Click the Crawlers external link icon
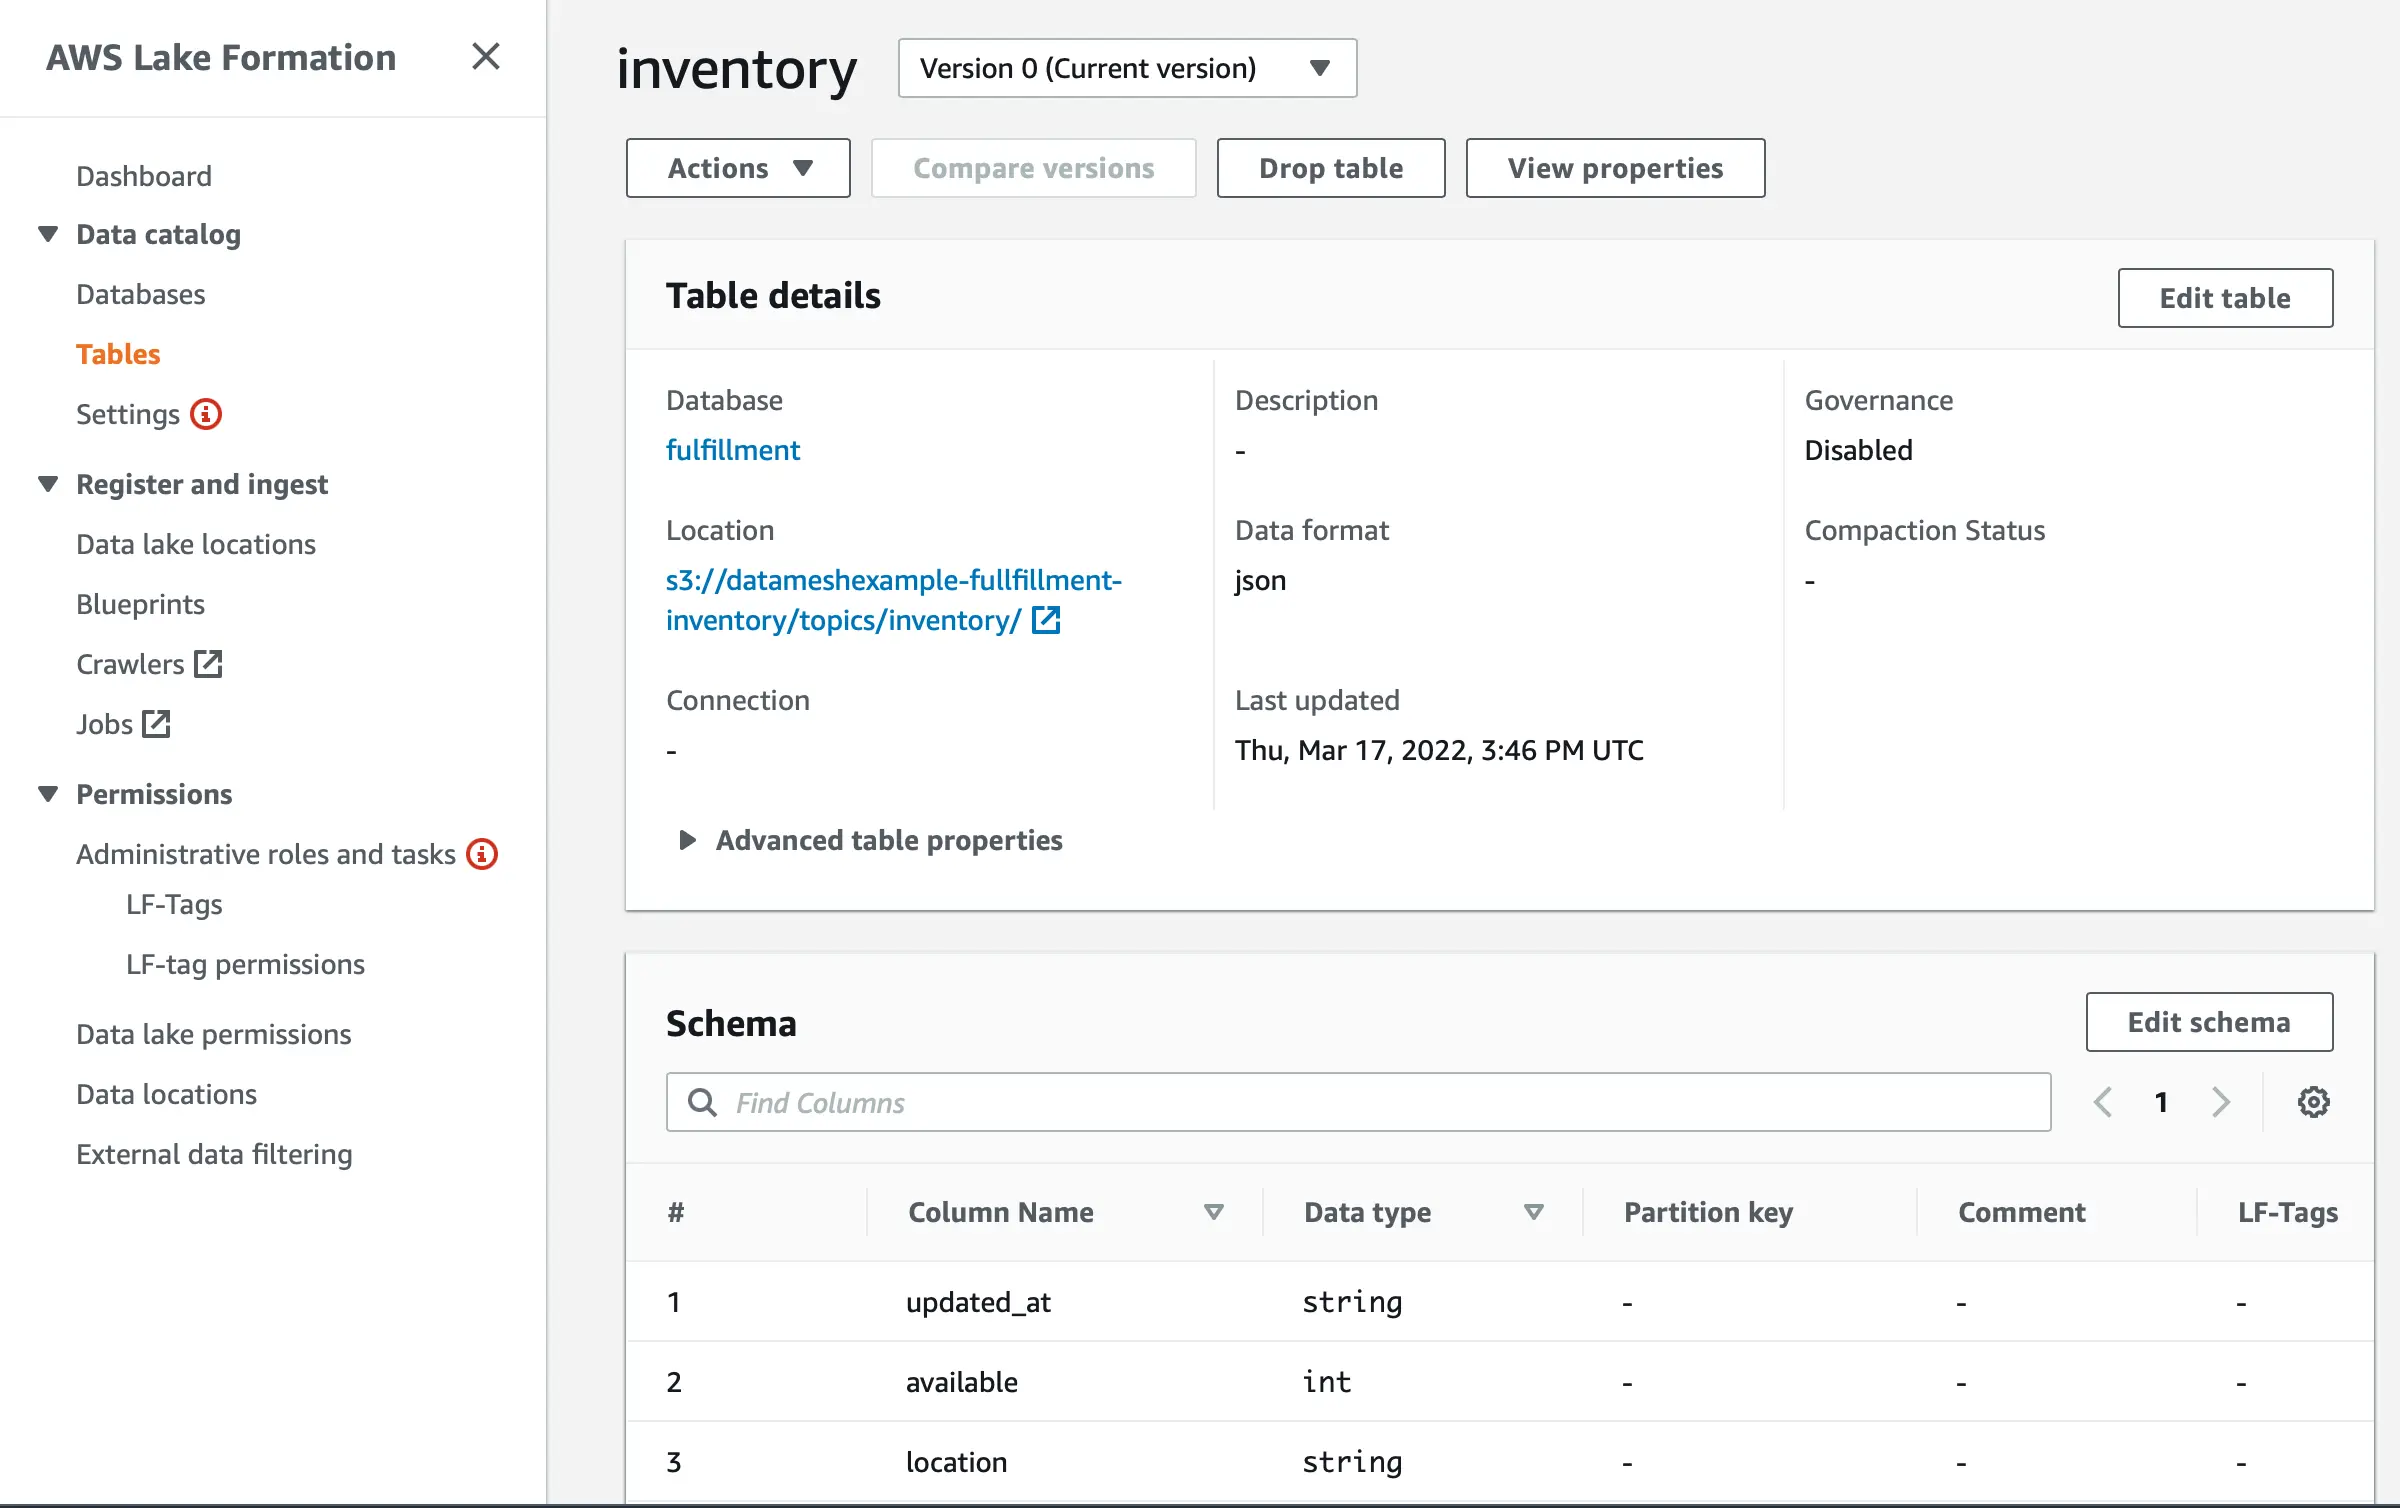The image size is (2400, 1508). pos(208,664)
